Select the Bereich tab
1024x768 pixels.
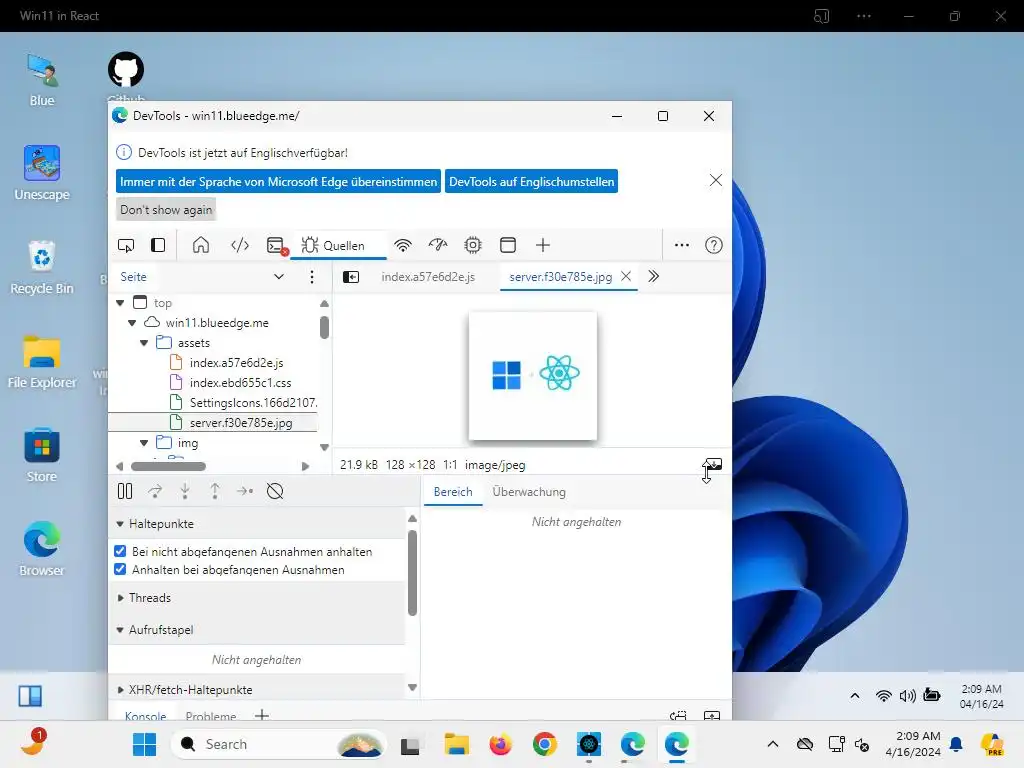tap(453, 492)
